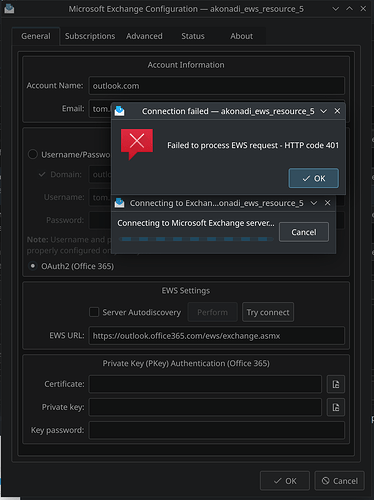Click the main window keep-below chevron
Viewport: 374px width, 500px height.
click(336, 9)
